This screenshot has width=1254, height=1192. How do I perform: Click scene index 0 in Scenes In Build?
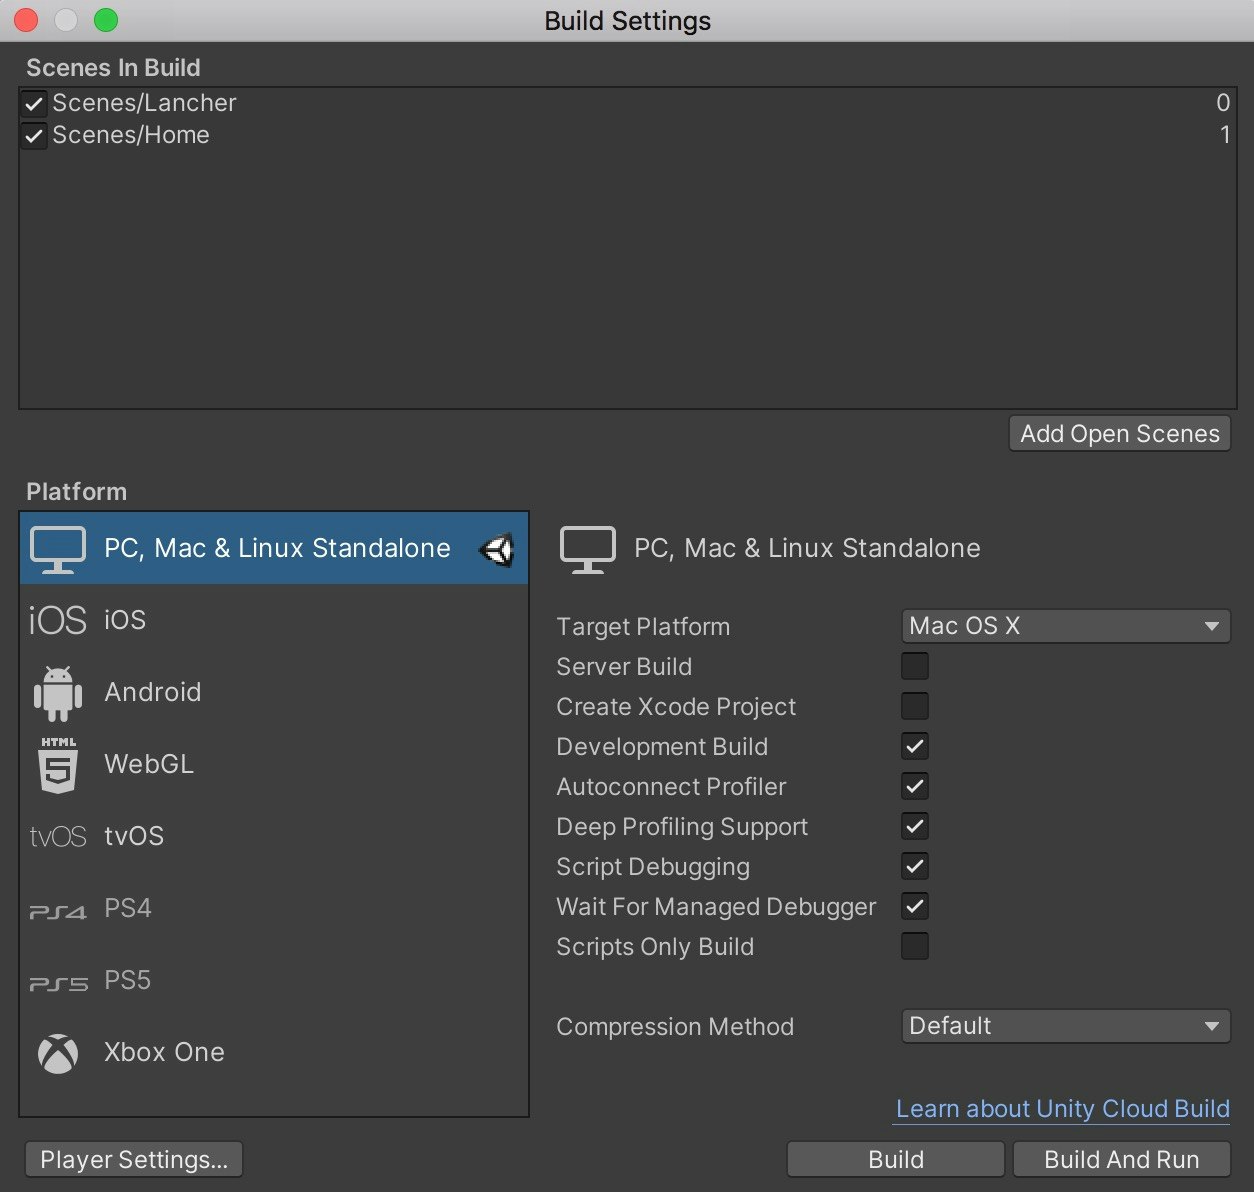click(x=1223, y=103)
